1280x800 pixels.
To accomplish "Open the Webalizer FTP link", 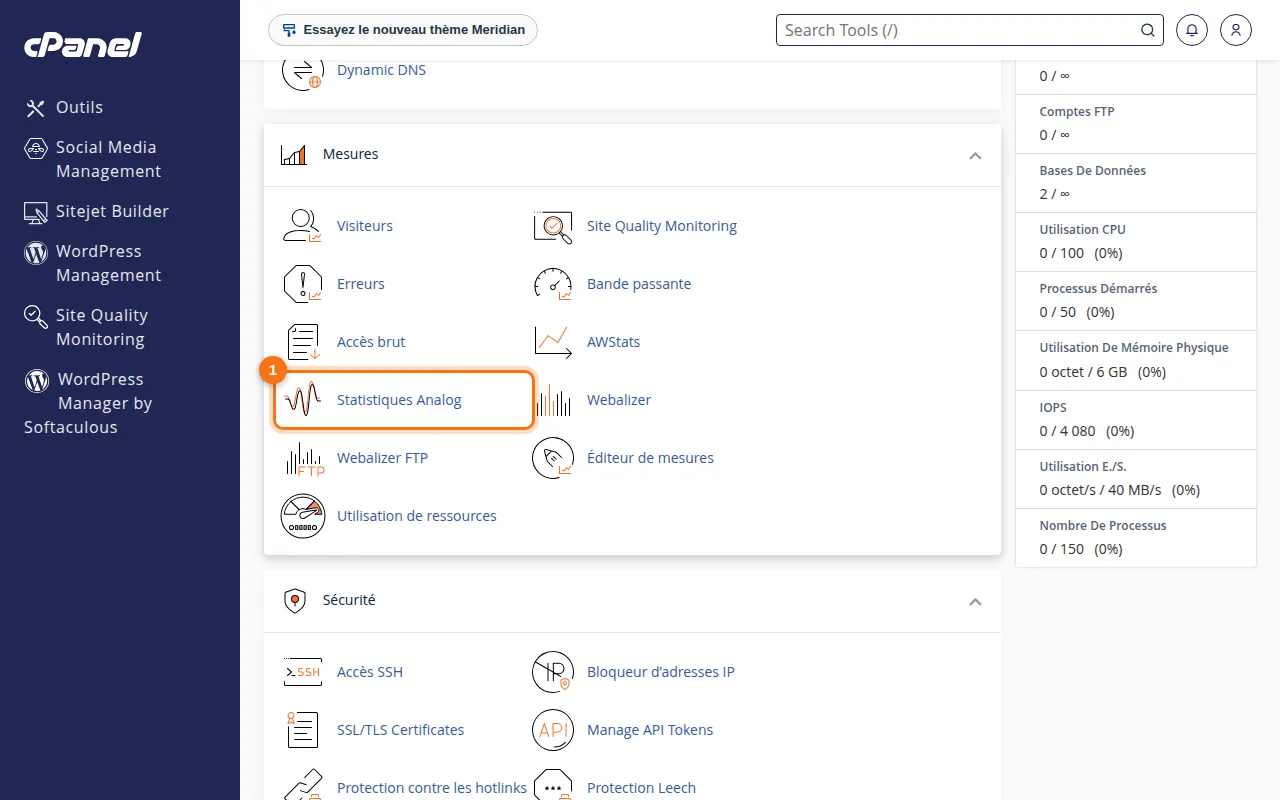I will coord(382,458).
